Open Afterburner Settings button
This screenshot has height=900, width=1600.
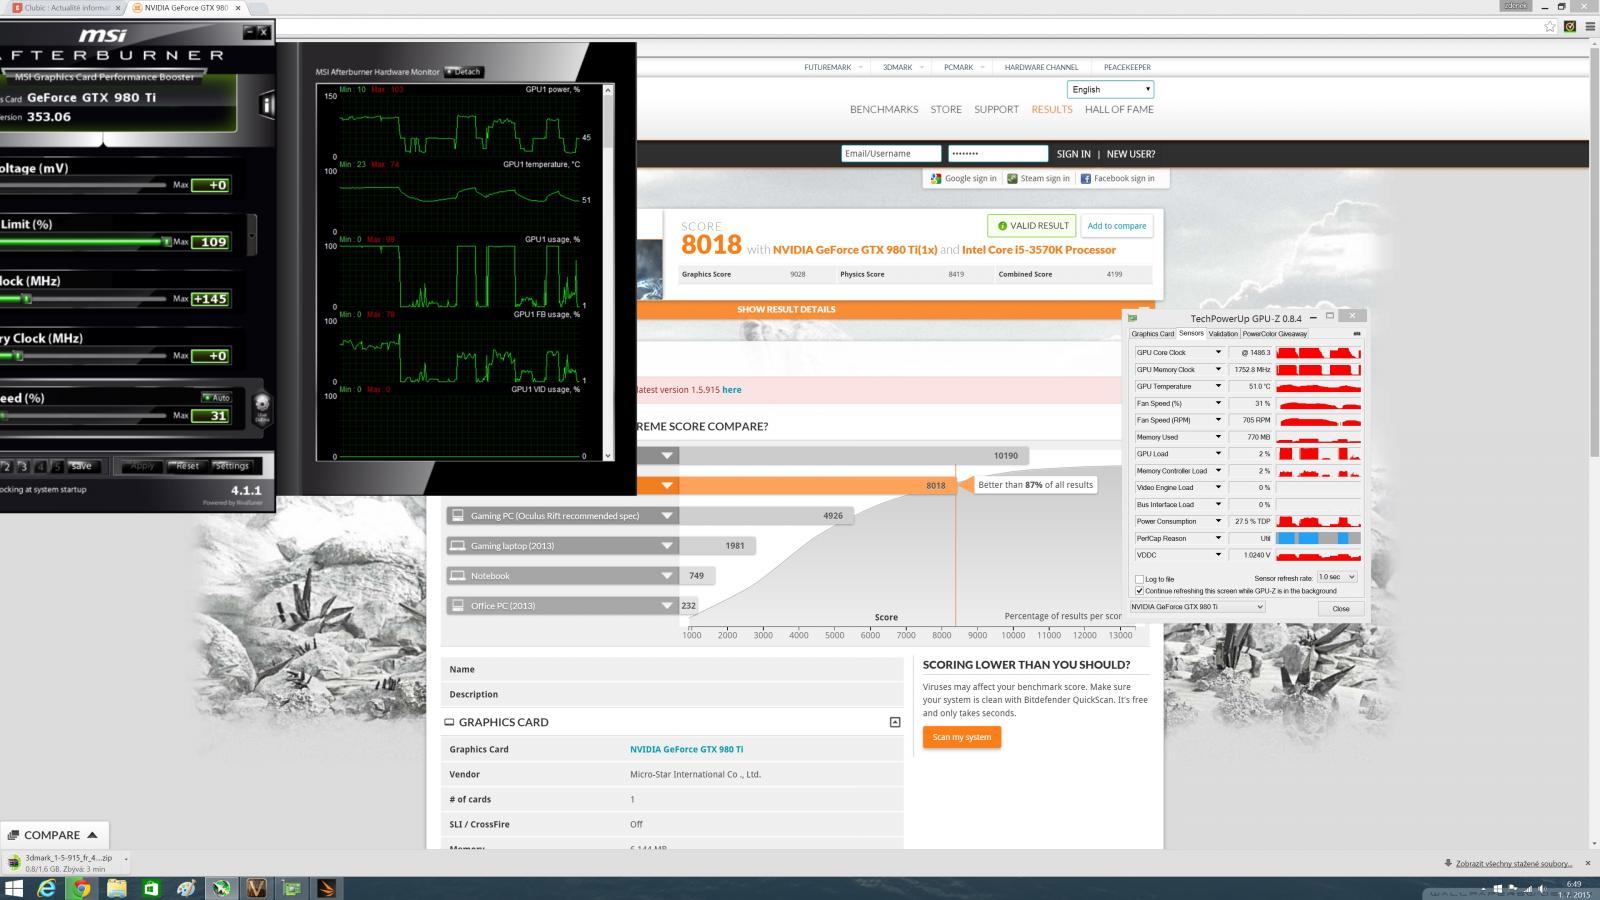pyautogui.click(x=231, y=466)
